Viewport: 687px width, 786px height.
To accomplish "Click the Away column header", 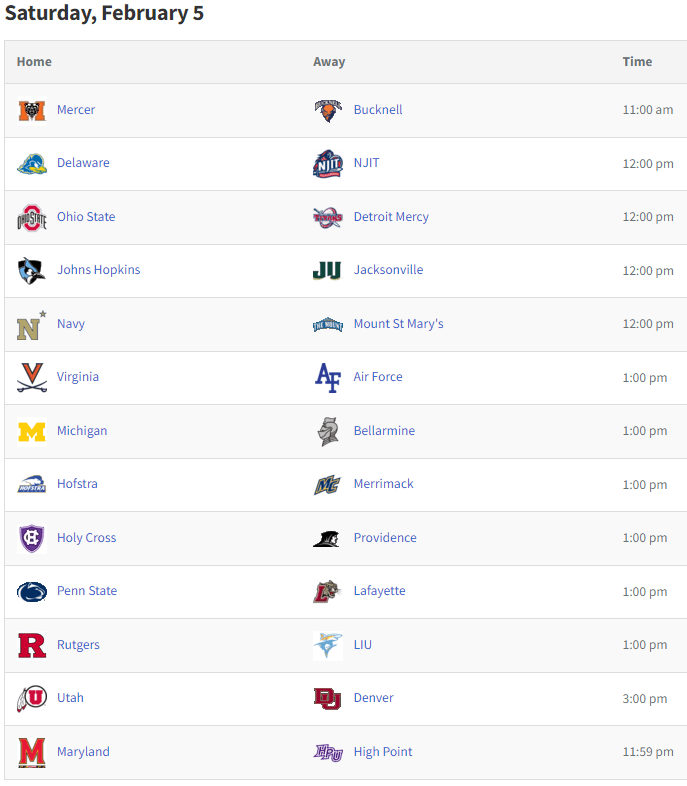I will [329, 62].
